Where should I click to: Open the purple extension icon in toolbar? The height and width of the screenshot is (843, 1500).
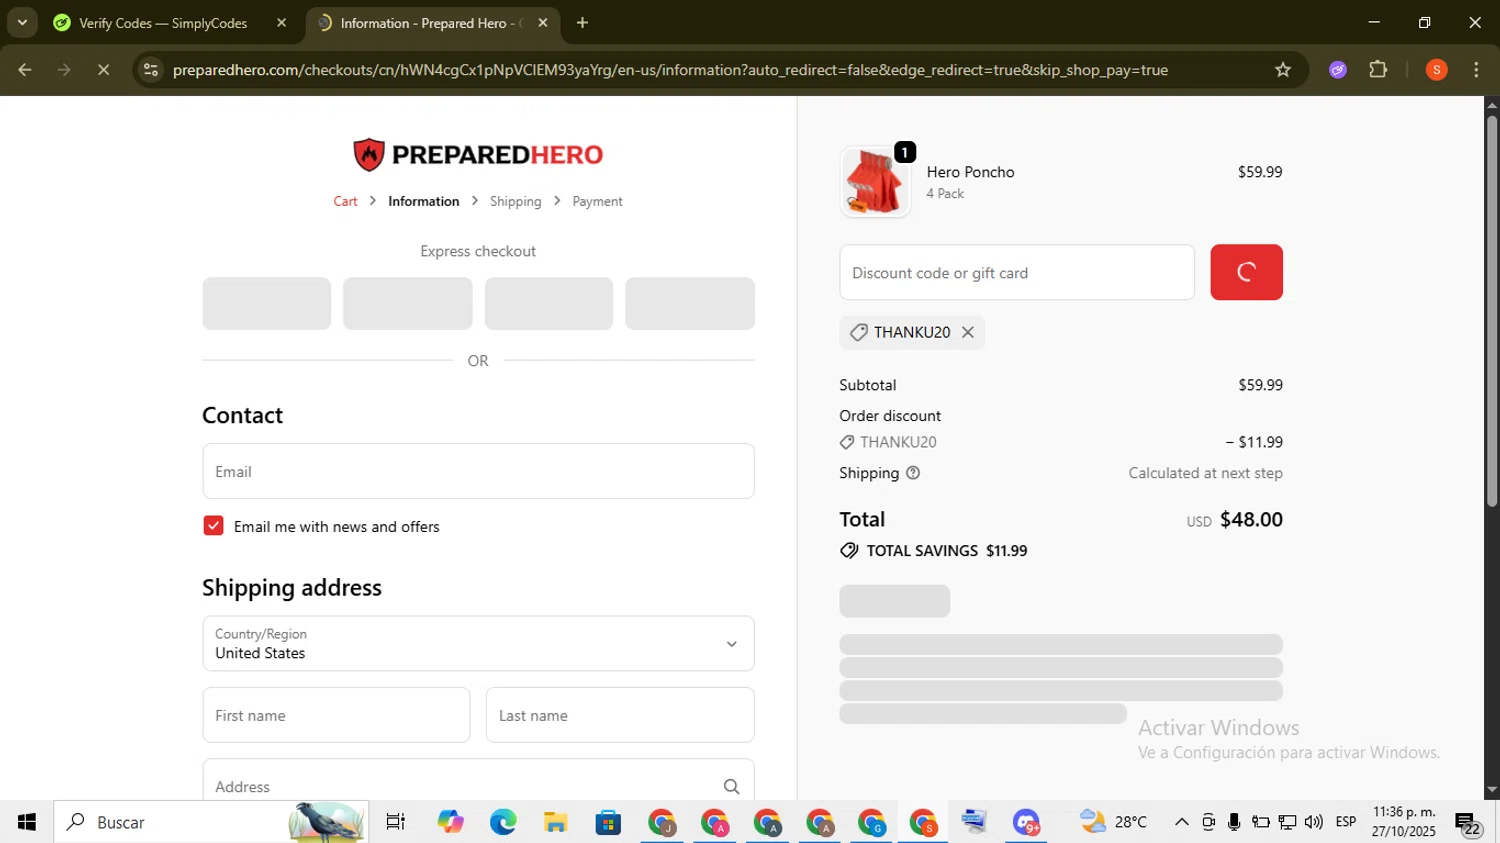point(1338,70)
